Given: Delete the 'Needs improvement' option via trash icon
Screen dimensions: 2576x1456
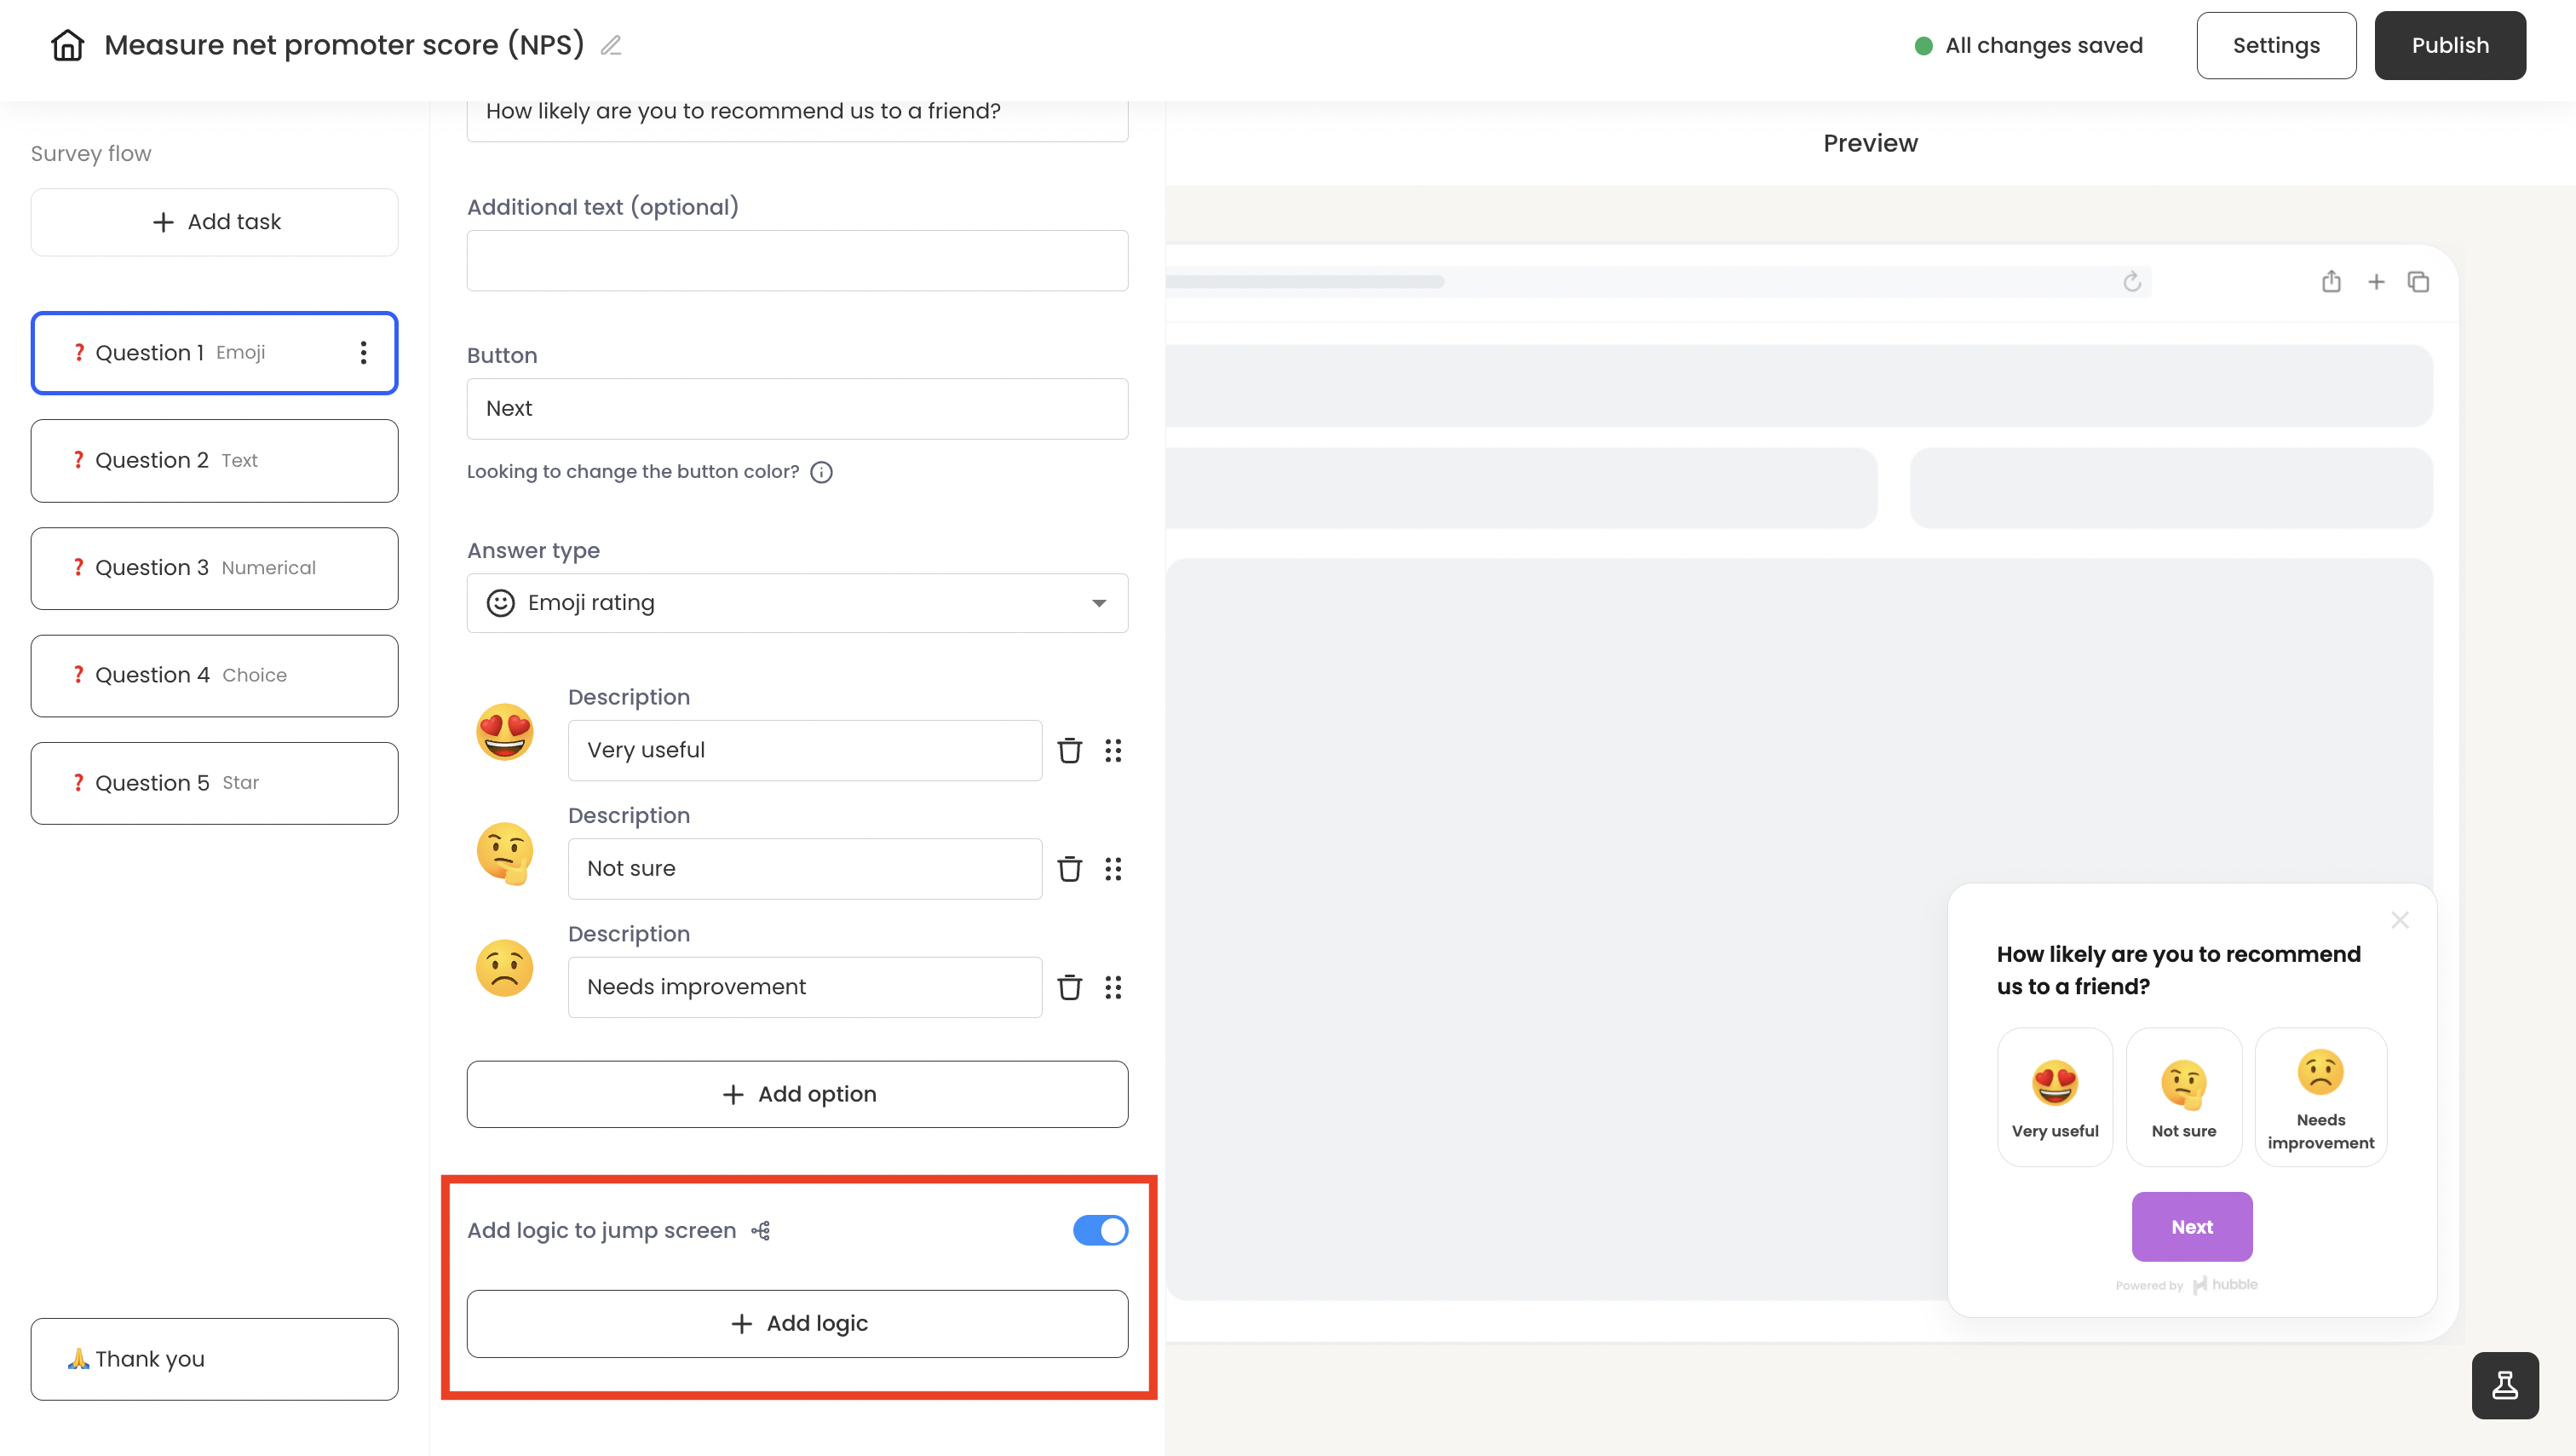Looking at the screenshot, I should pyautogui.click(x=1070, y=987).
